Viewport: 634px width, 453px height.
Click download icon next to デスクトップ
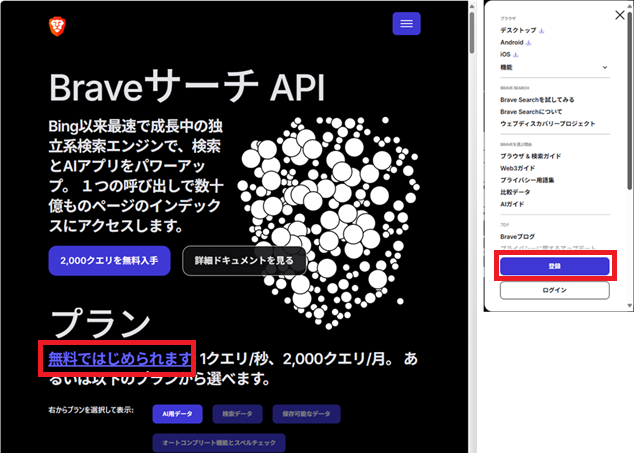(x=542, y=30)
